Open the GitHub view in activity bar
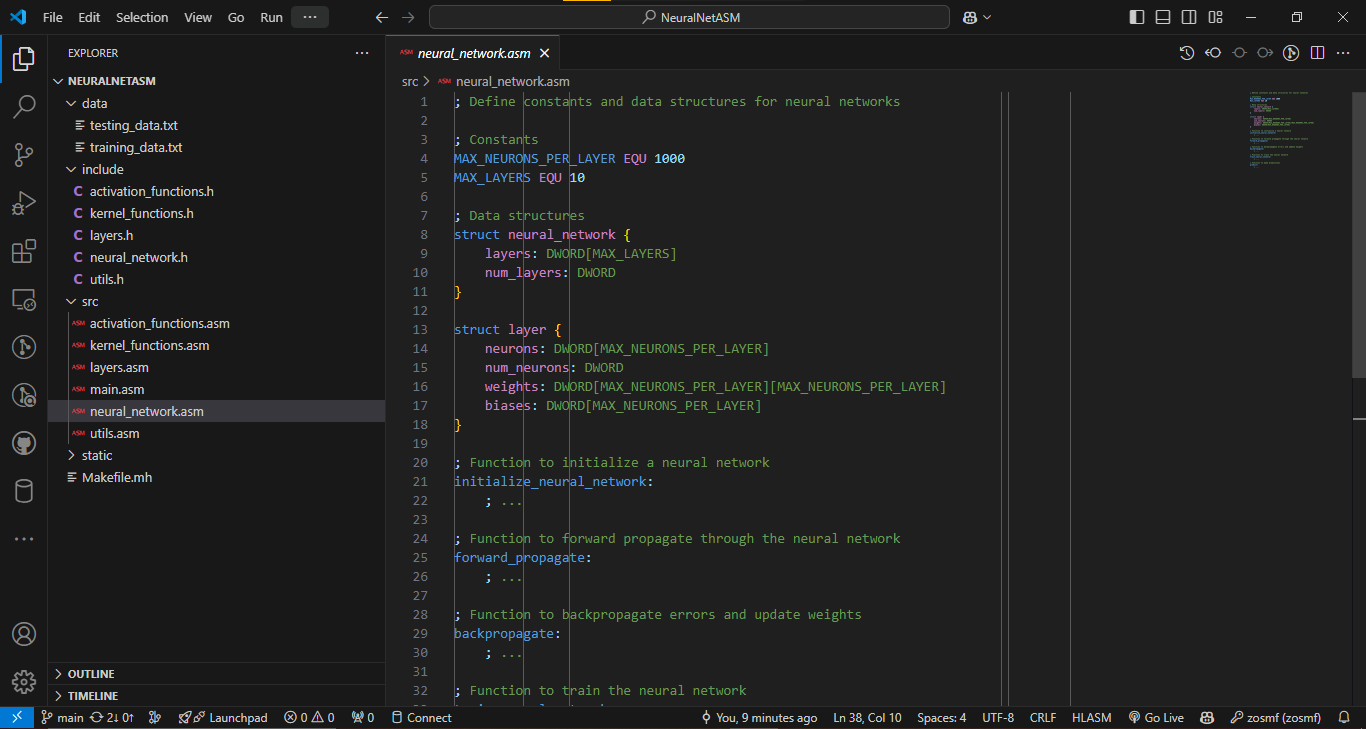 pos(24,443)
